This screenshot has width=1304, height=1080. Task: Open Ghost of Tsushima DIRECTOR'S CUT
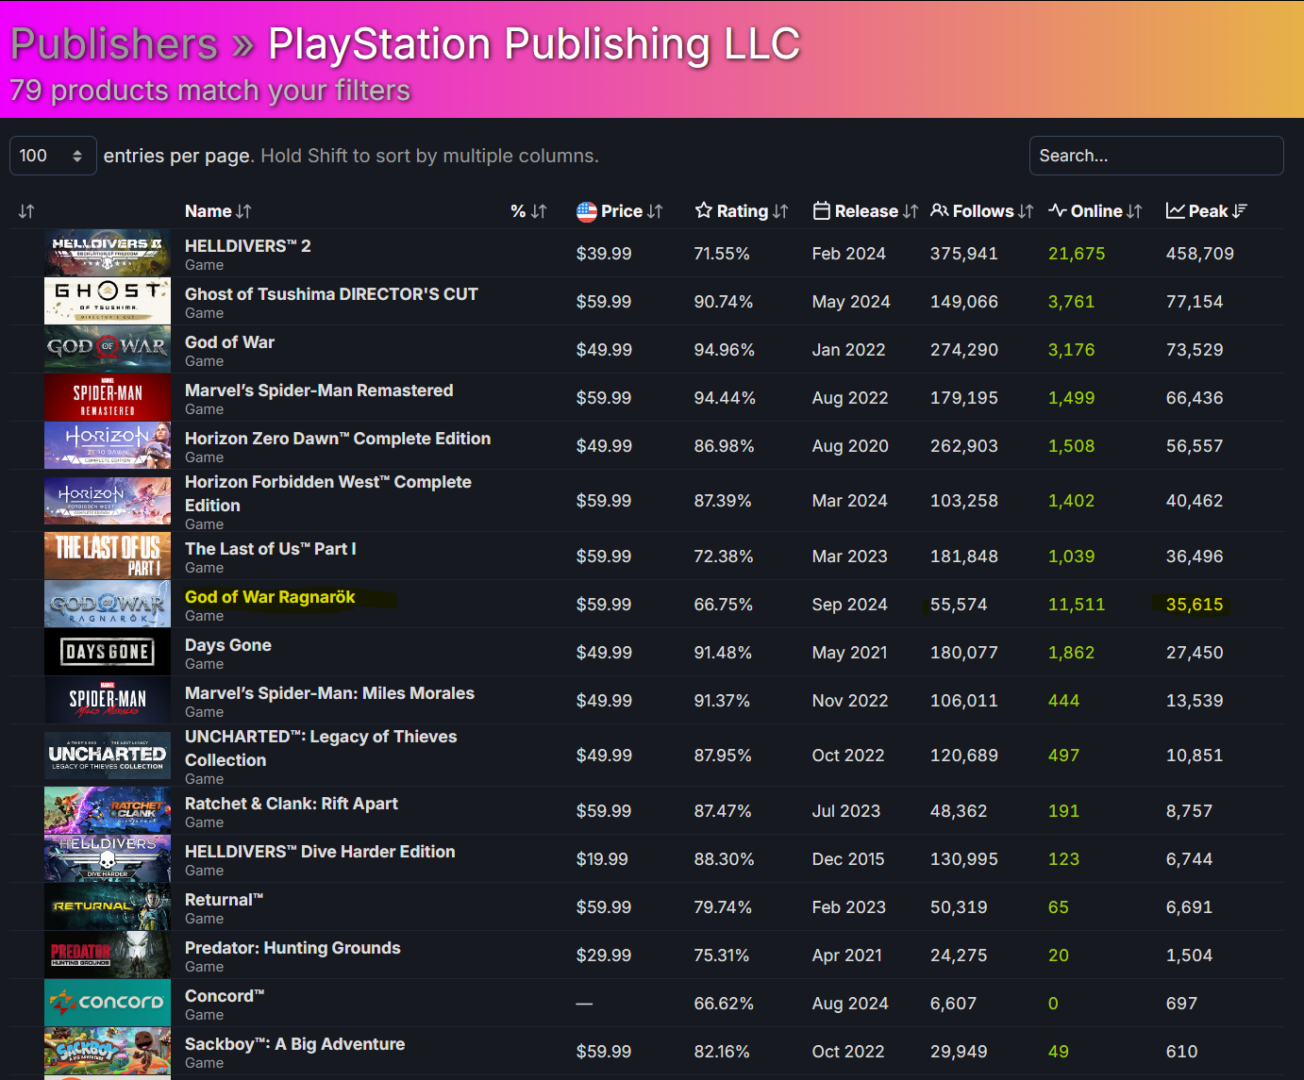click(331, 294)
